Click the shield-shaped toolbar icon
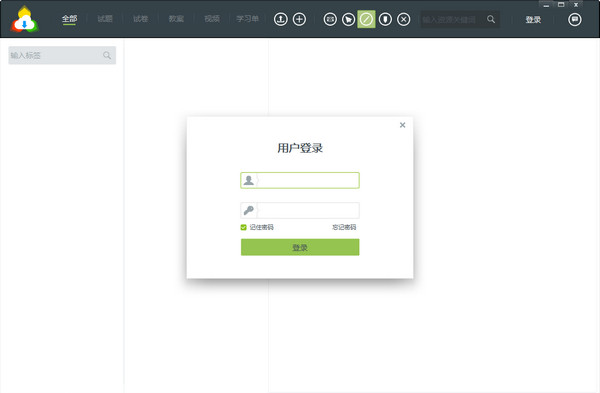The width and height of the screenshot is (600, 393). pyautogui.click(x=385, y=19)
